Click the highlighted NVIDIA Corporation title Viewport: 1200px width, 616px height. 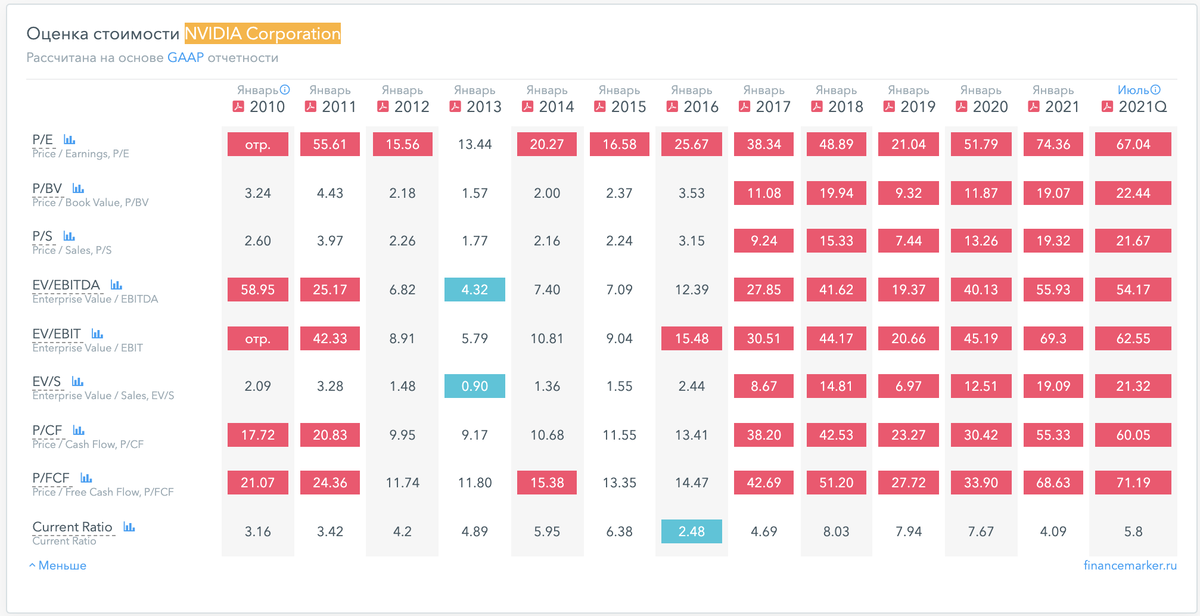tap(263, 34)
